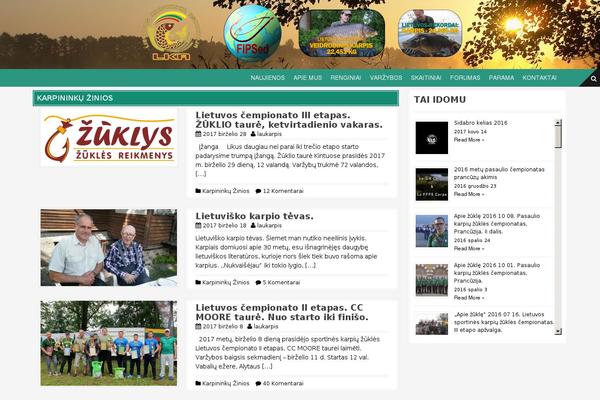Open the two men photo thumbnail
The height and width of the screenshot is (400, 600).
[x=109, y=247]
